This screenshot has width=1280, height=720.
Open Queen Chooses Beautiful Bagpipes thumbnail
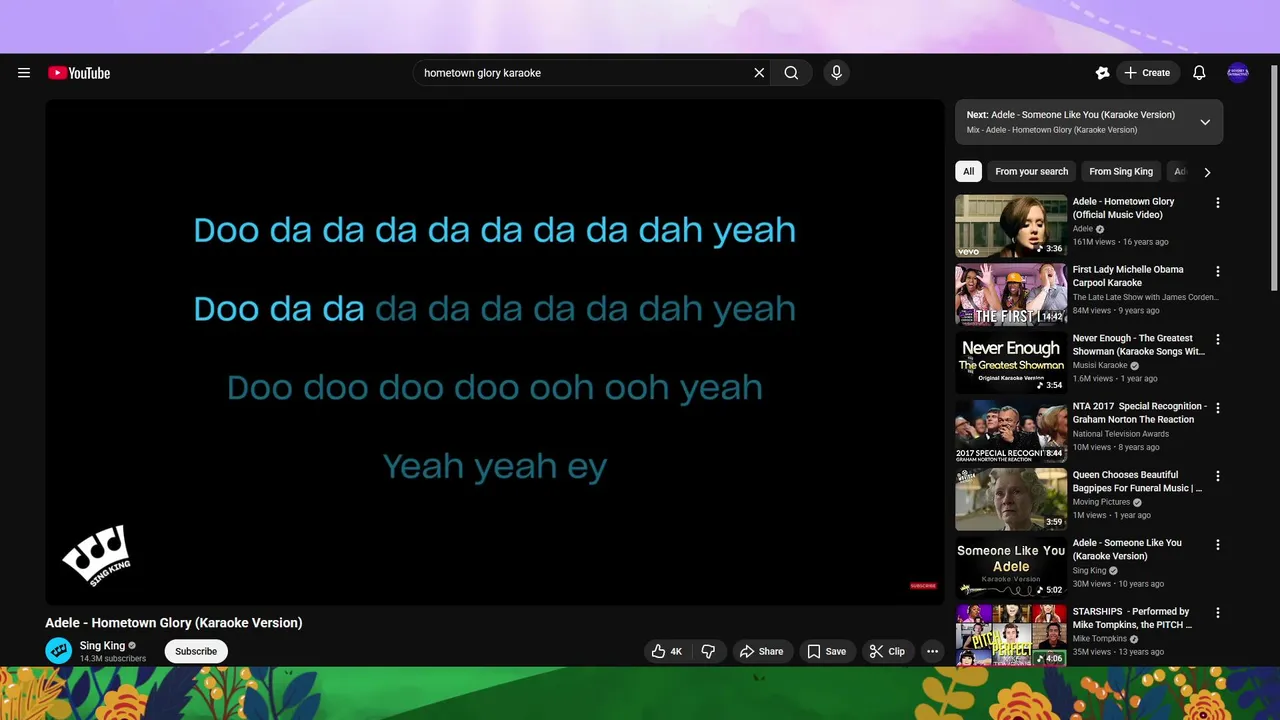coord(1010,499)
